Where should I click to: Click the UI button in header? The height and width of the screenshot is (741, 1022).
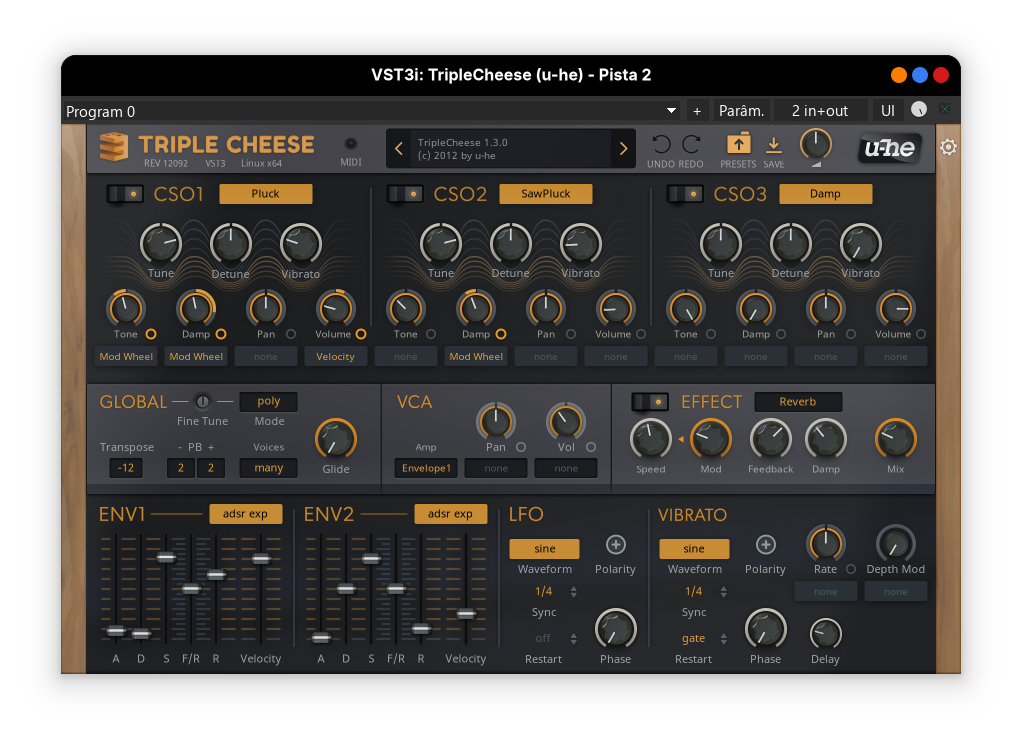tap(887, 111)
